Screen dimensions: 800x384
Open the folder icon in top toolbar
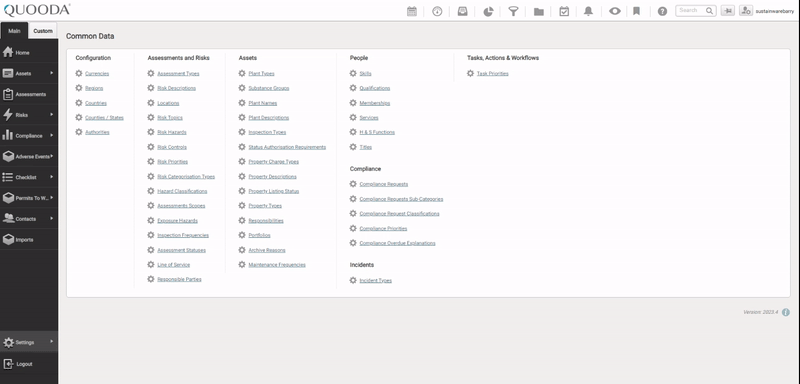539,11
